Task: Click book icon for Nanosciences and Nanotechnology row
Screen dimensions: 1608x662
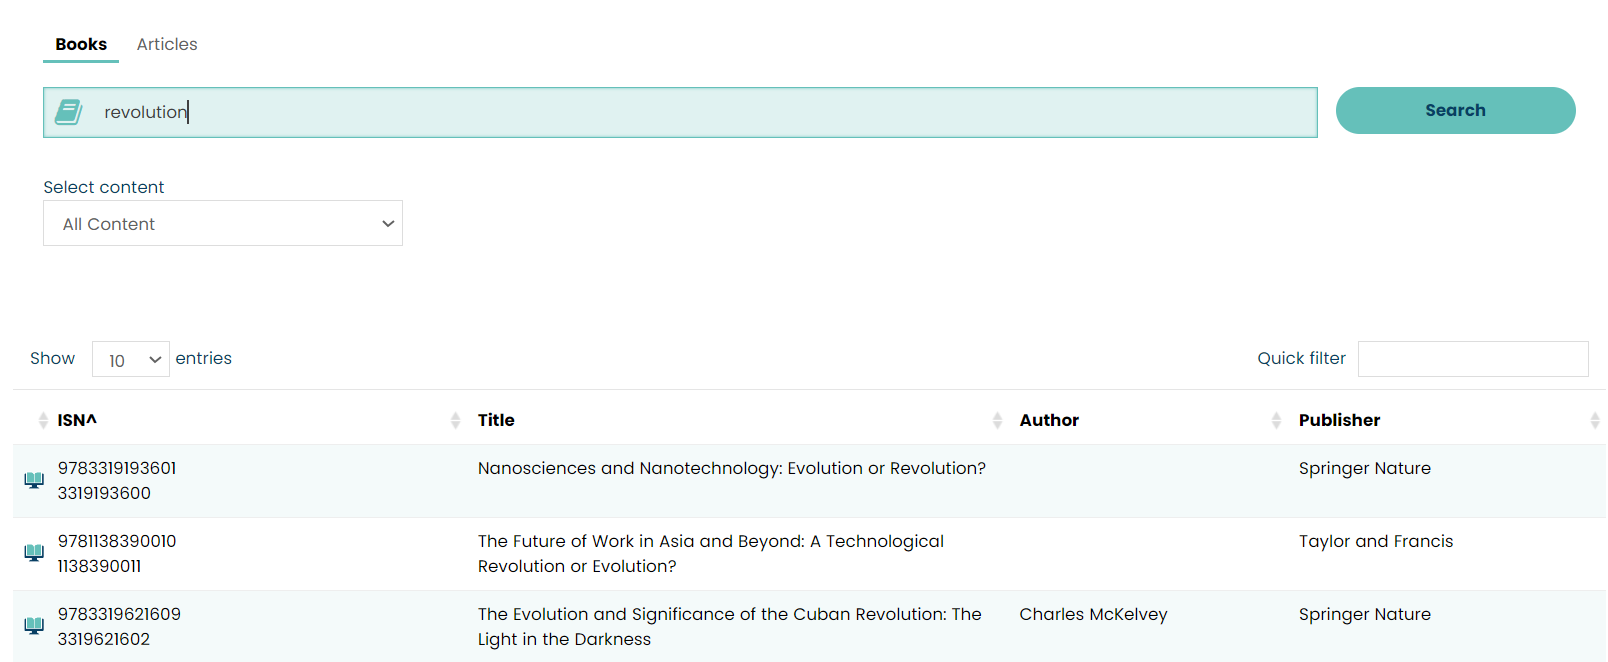Action: point(34,480)
